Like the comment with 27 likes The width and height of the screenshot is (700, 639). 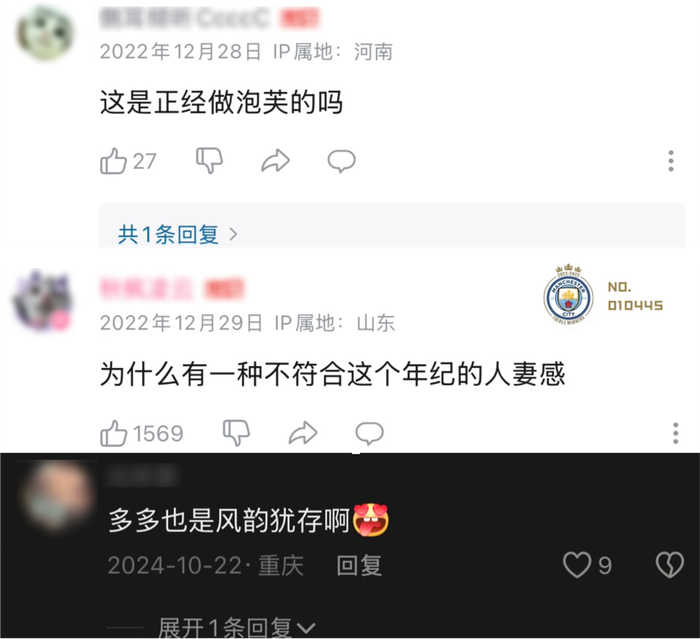pyautogui.click(x=113, y=161)
